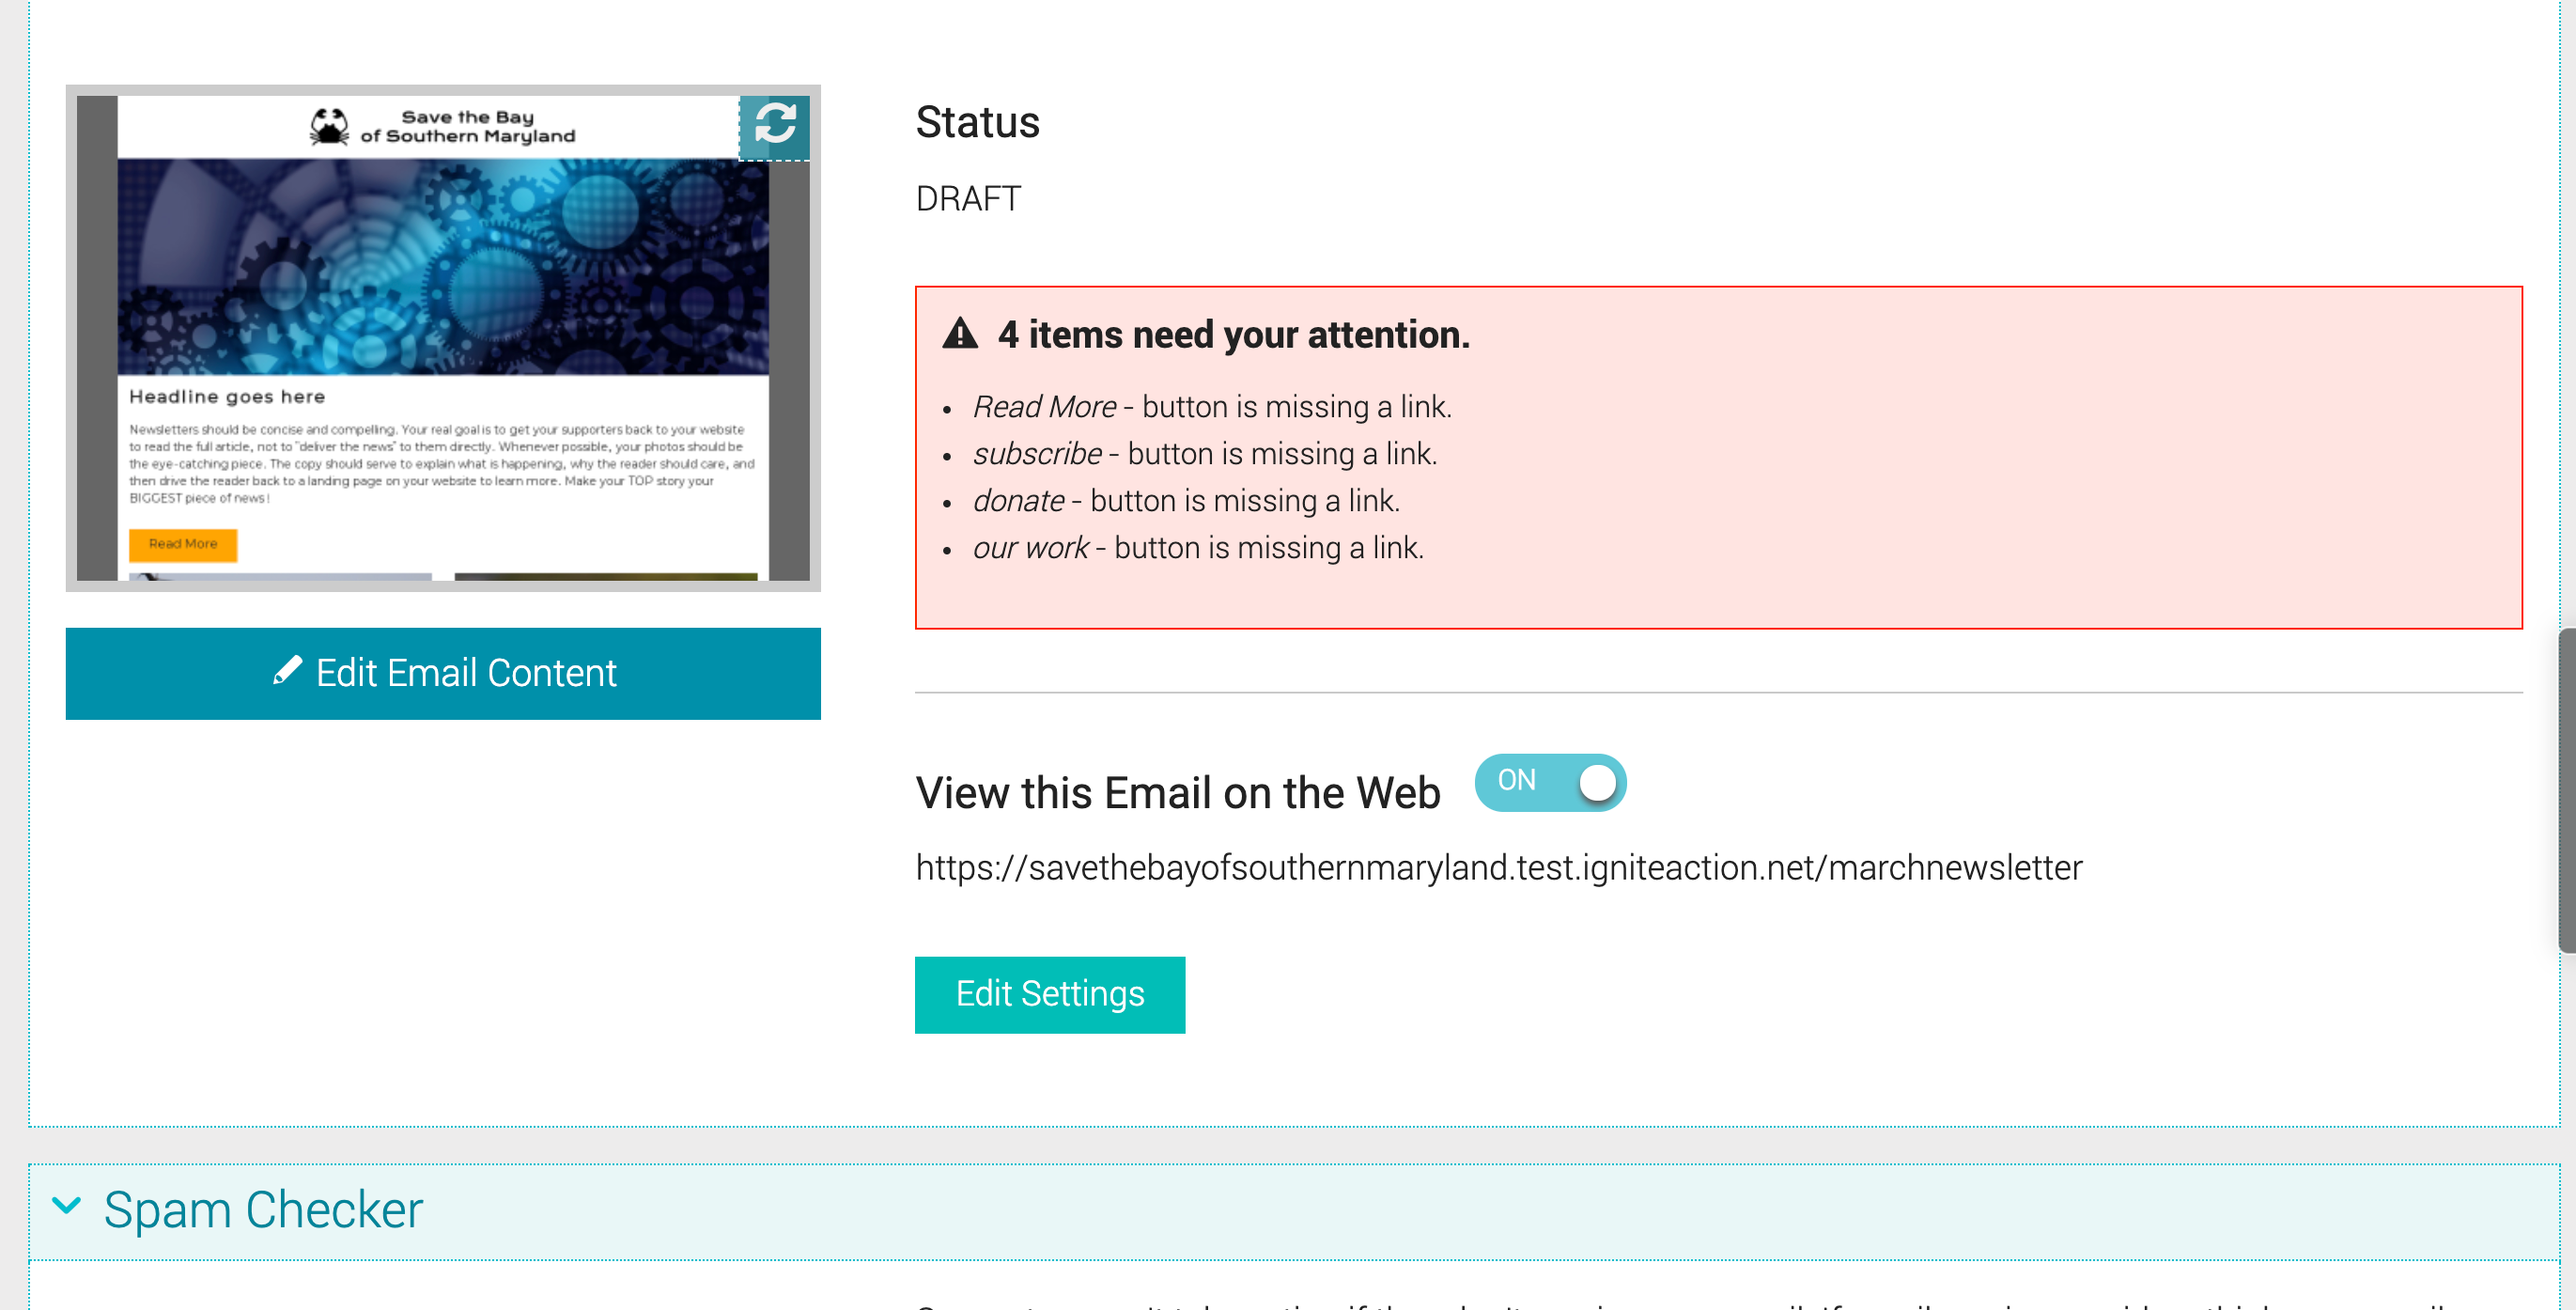Toggle View this Email on the Web switch
The height and width of the screenshot is (1310, 2576).
(x=1550, y=782)
